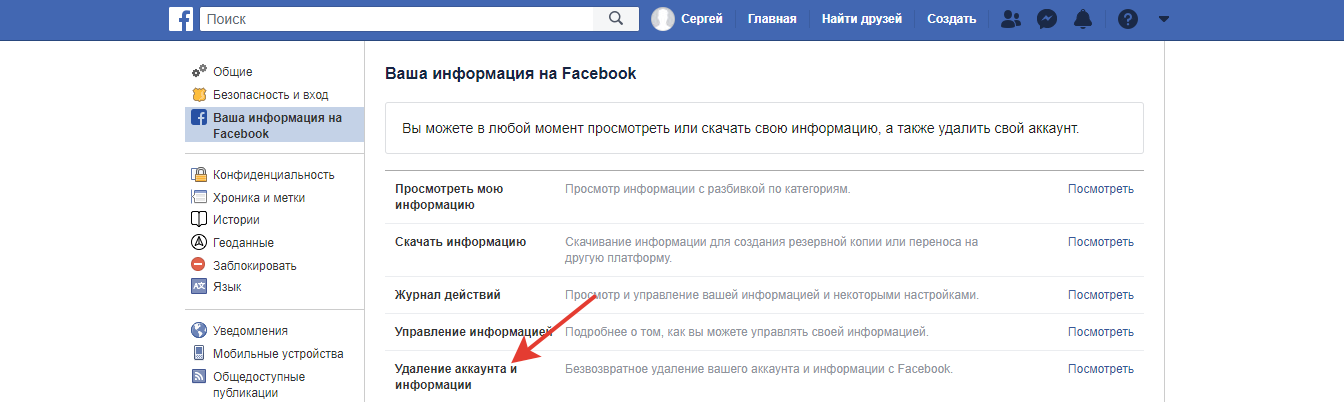1344x402 pixels.
Task: Click the Хроника и метки icon
Action: pos(198,198)
